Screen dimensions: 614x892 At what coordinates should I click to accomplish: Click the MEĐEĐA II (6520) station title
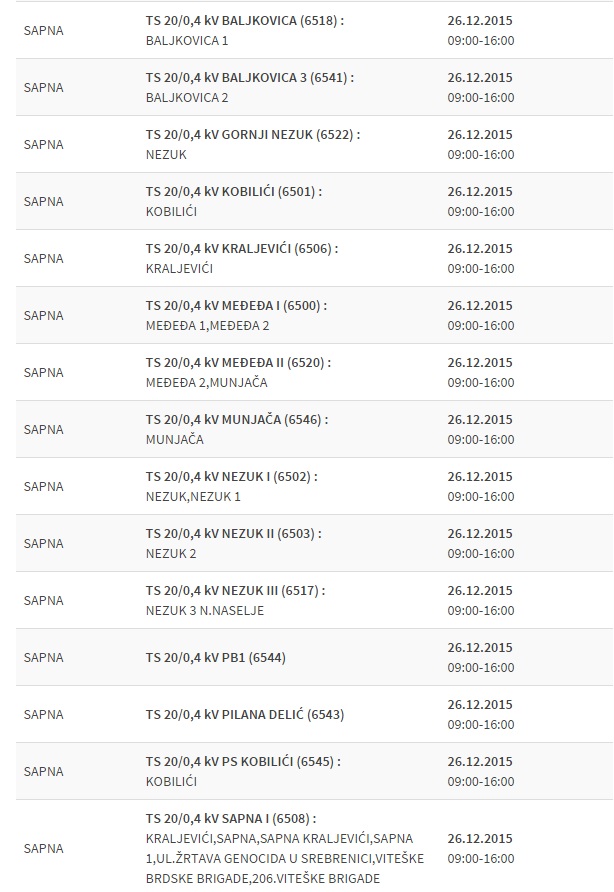tap(238, 362)
